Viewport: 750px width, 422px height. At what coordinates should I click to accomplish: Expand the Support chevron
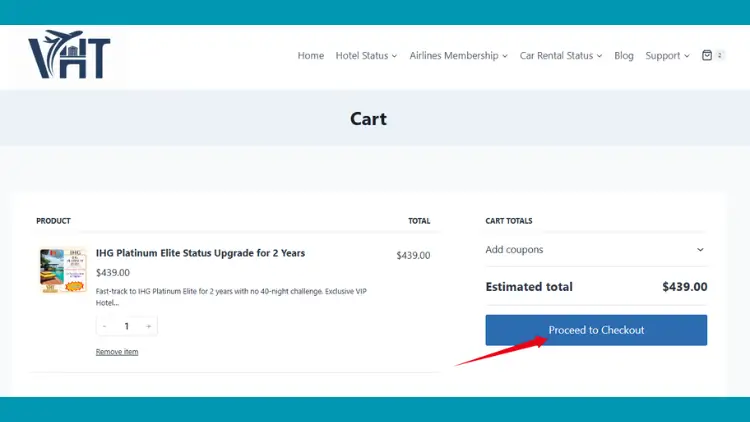coord(687,56)
